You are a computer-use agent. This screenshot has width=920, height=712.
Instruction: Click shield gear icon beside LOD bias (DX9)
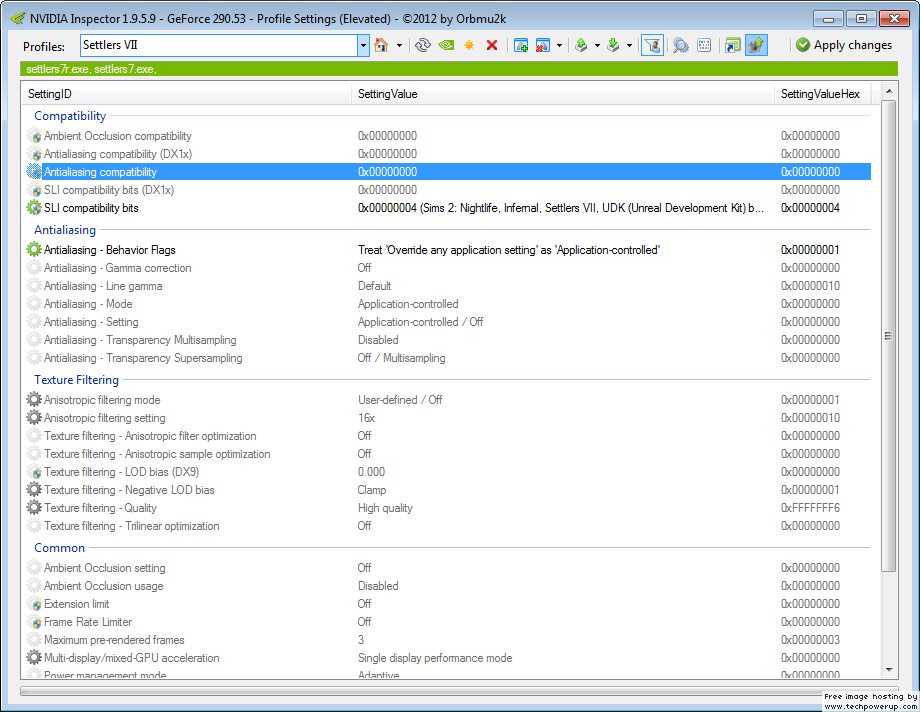click(x=34, y=472)
